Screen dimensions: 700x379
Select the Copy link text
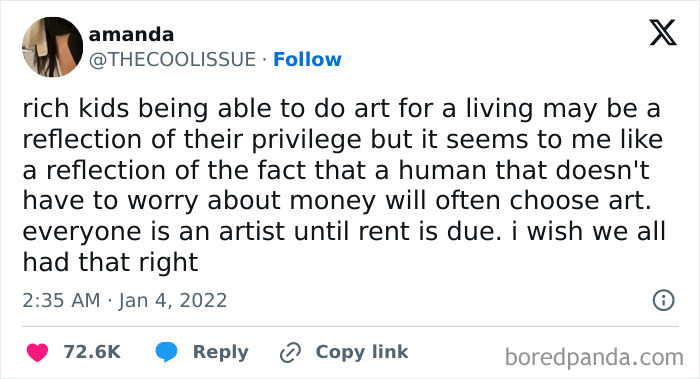click(x=362, y=352)
